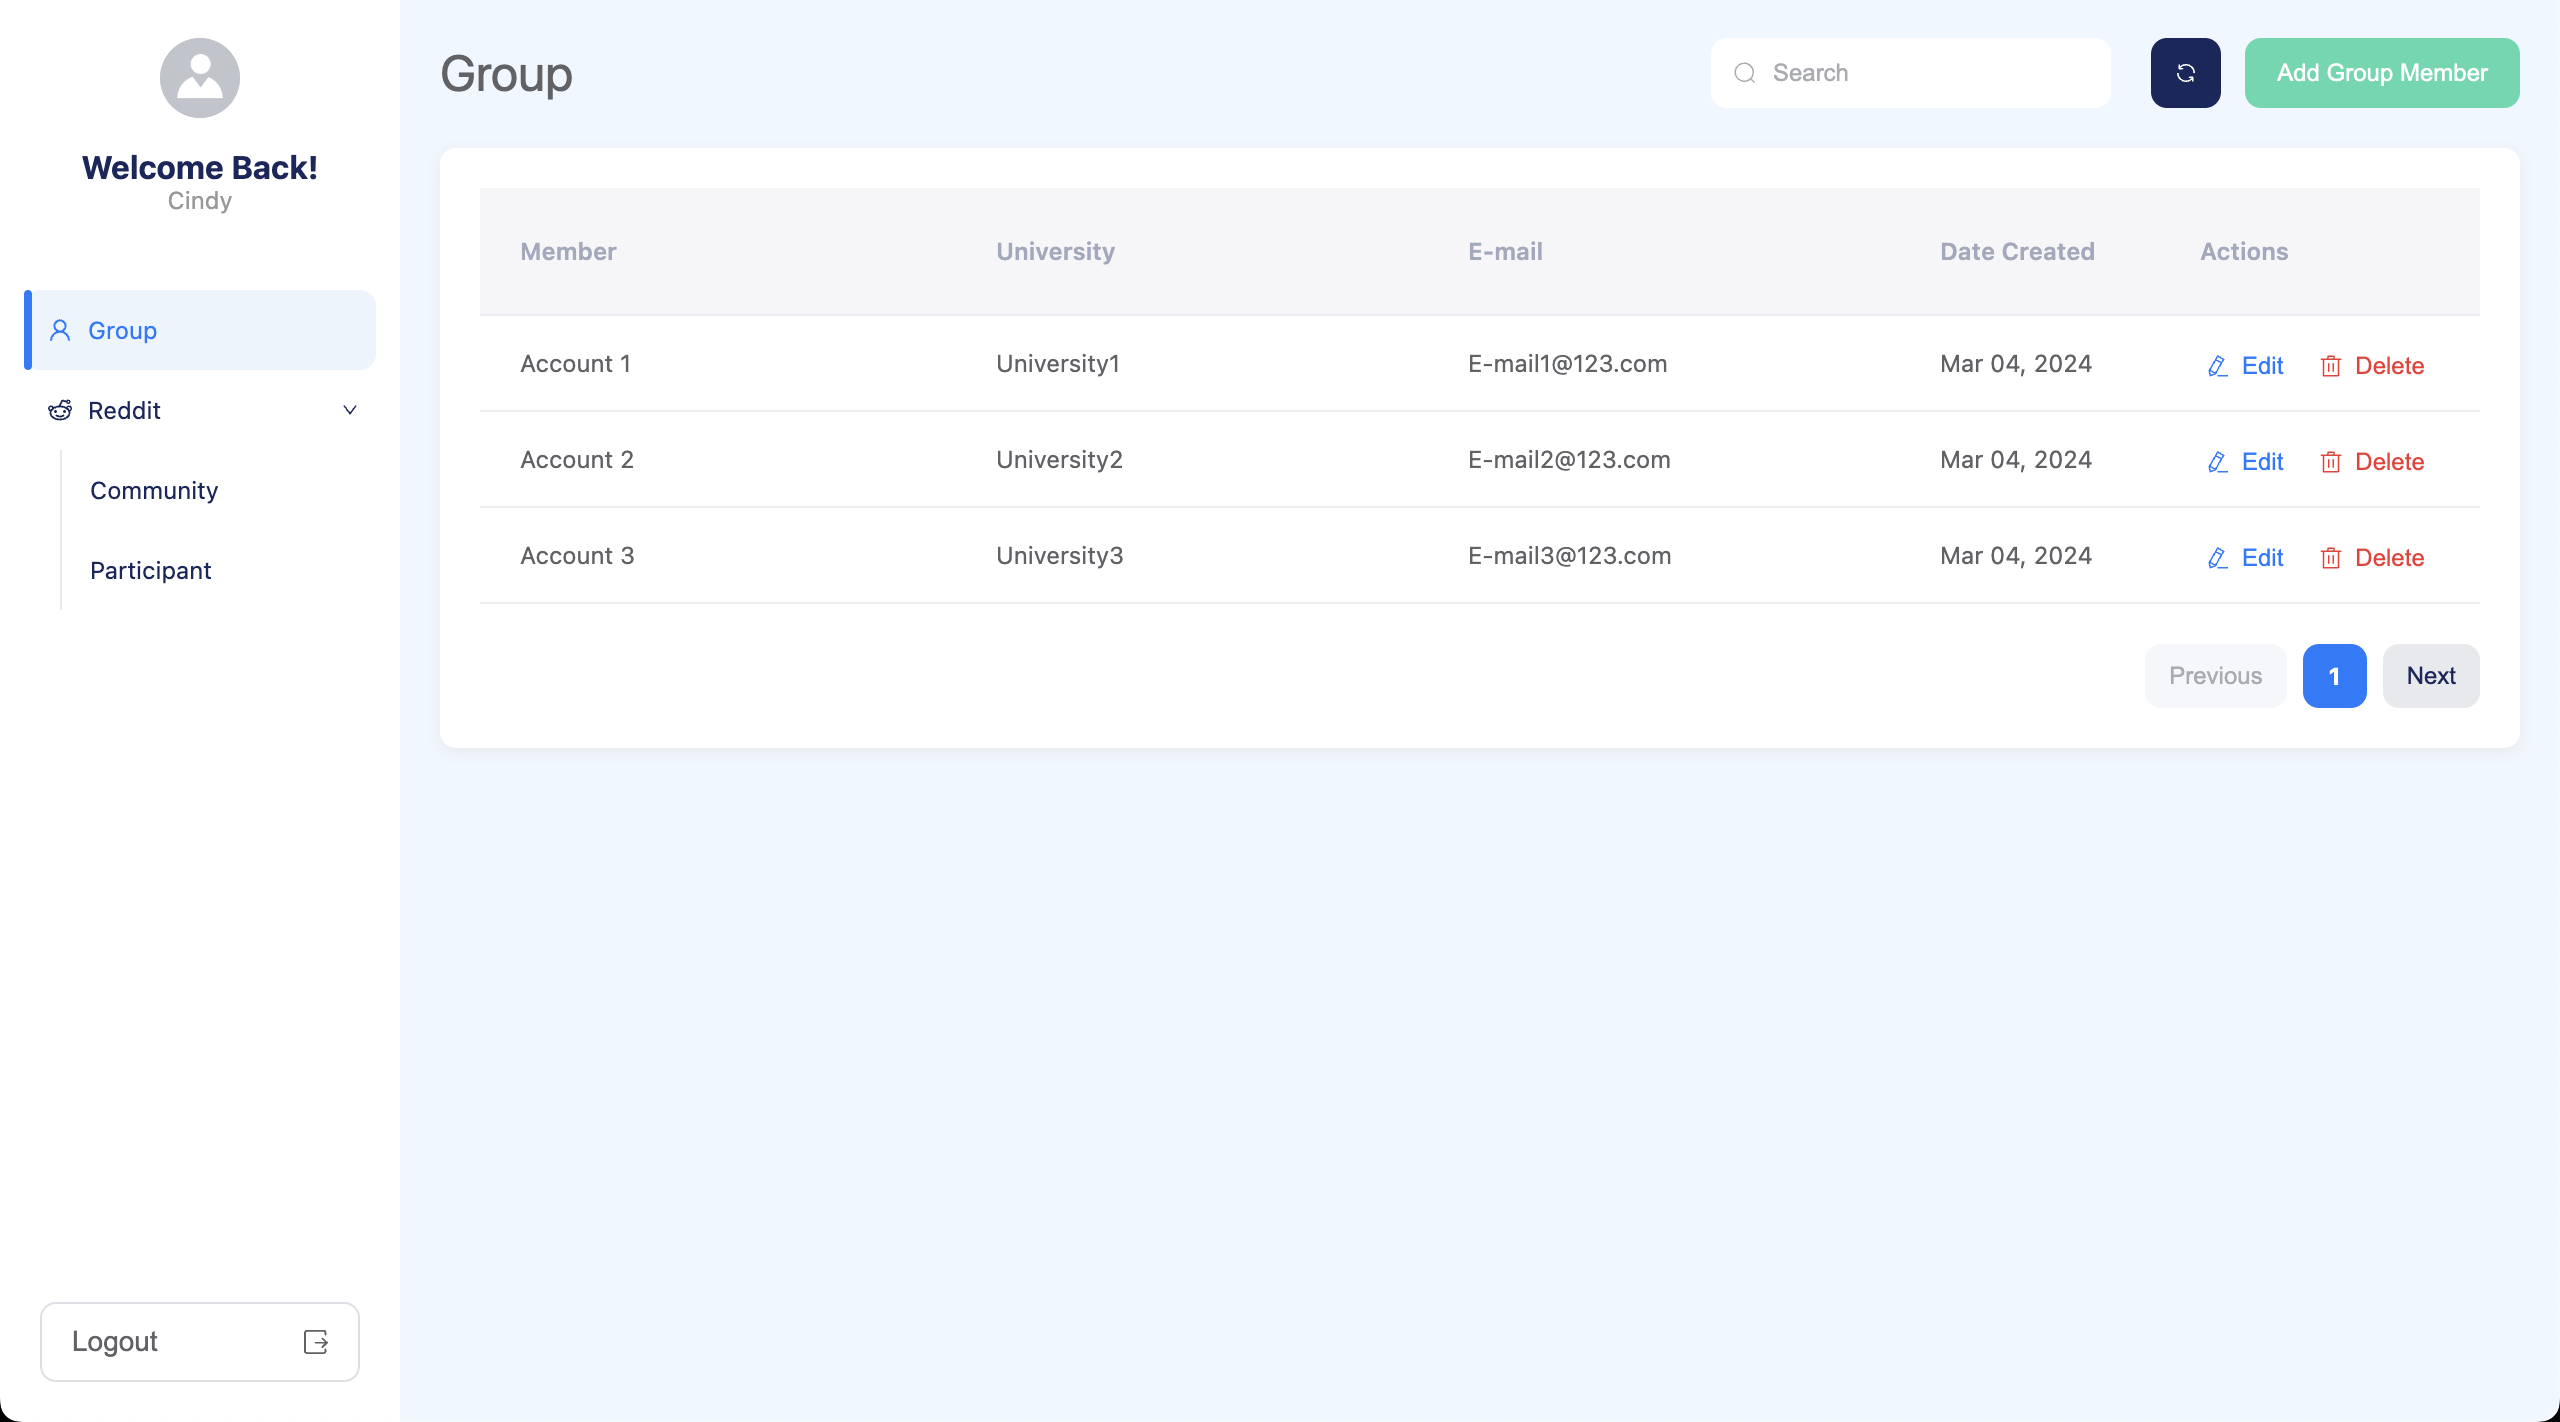Click pencil icon for Account 1
The image size is (2560, 1422).
[x=2217, y=366]
